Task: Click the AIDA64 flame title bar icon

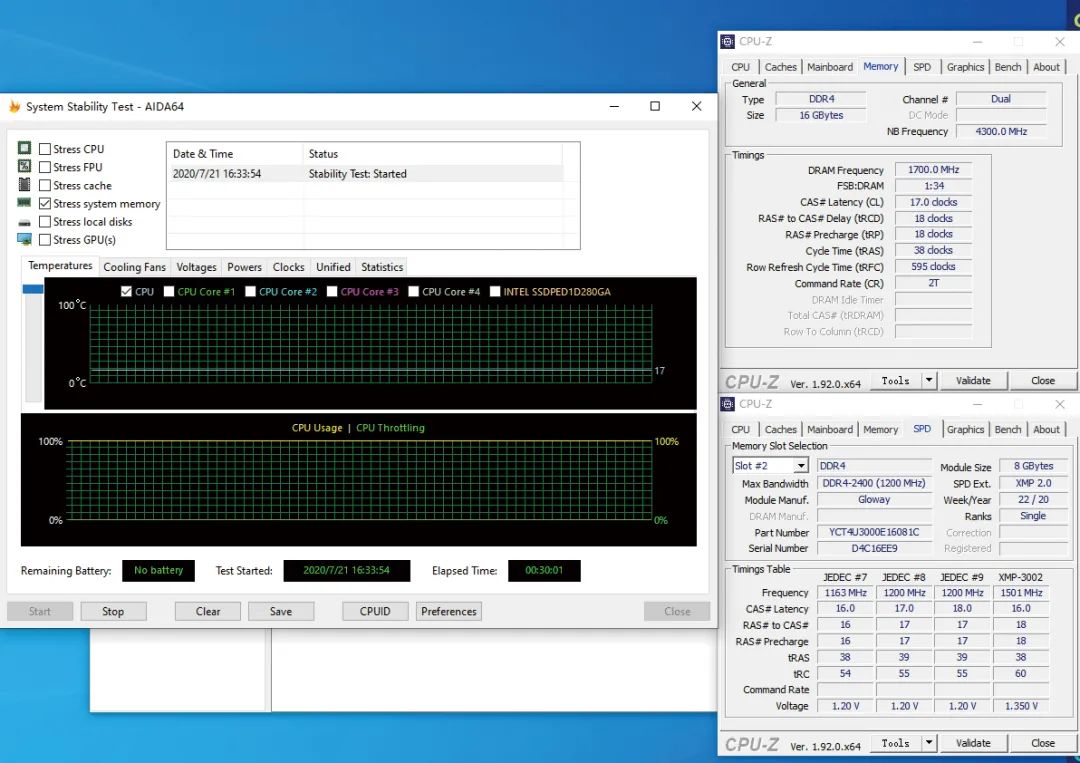Action: pyautogui.click(x=14, y=107)
